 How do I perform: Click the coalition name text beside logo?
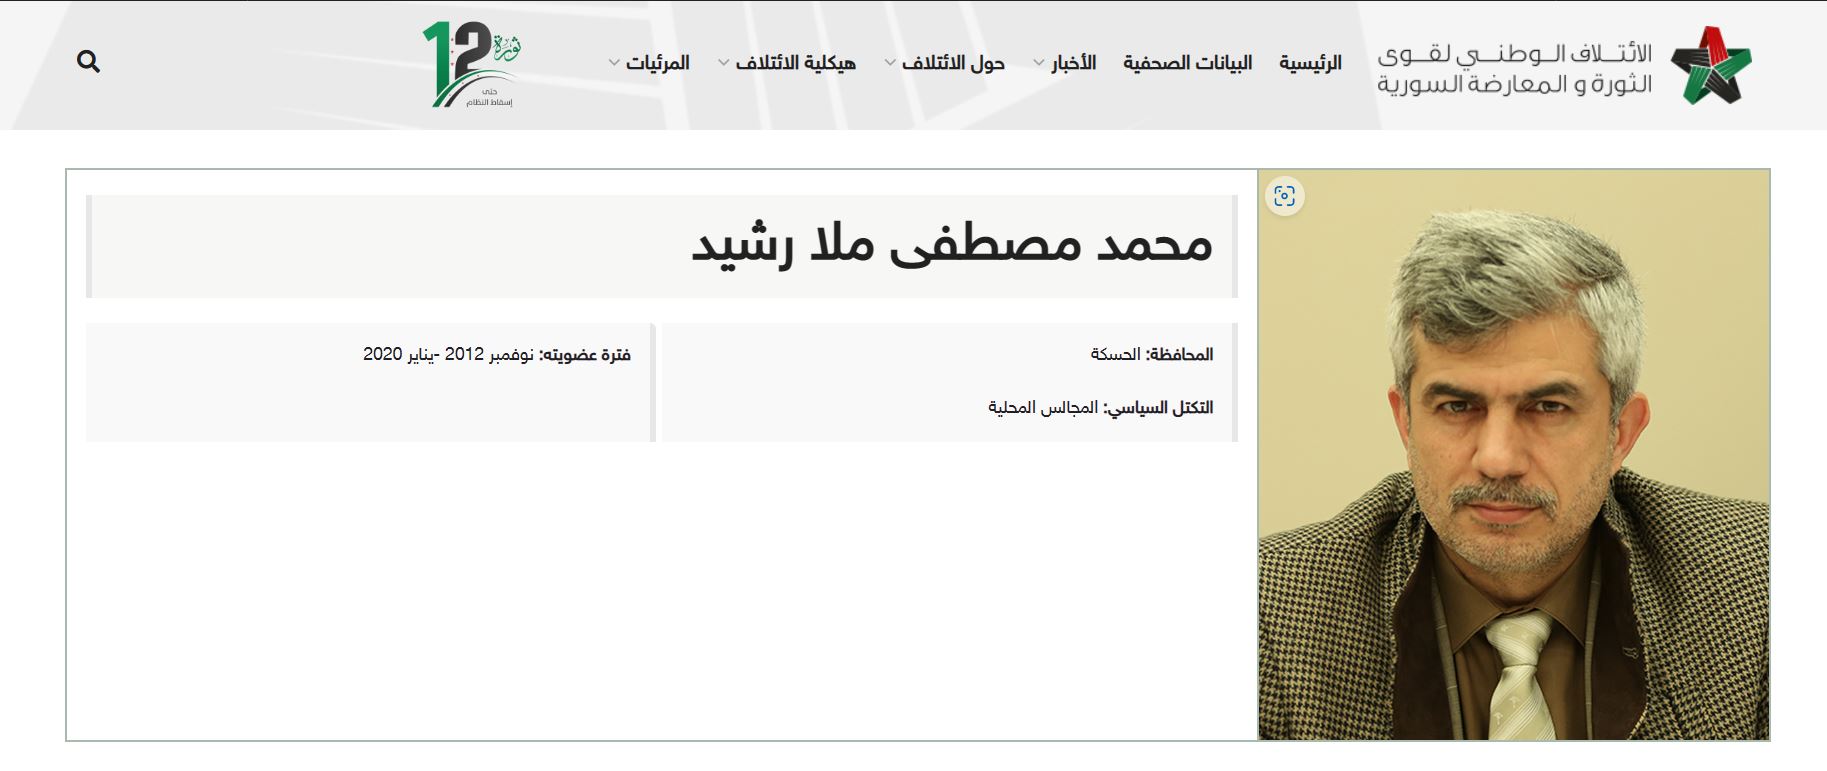pyautogui.click(x=1514, y=69)
